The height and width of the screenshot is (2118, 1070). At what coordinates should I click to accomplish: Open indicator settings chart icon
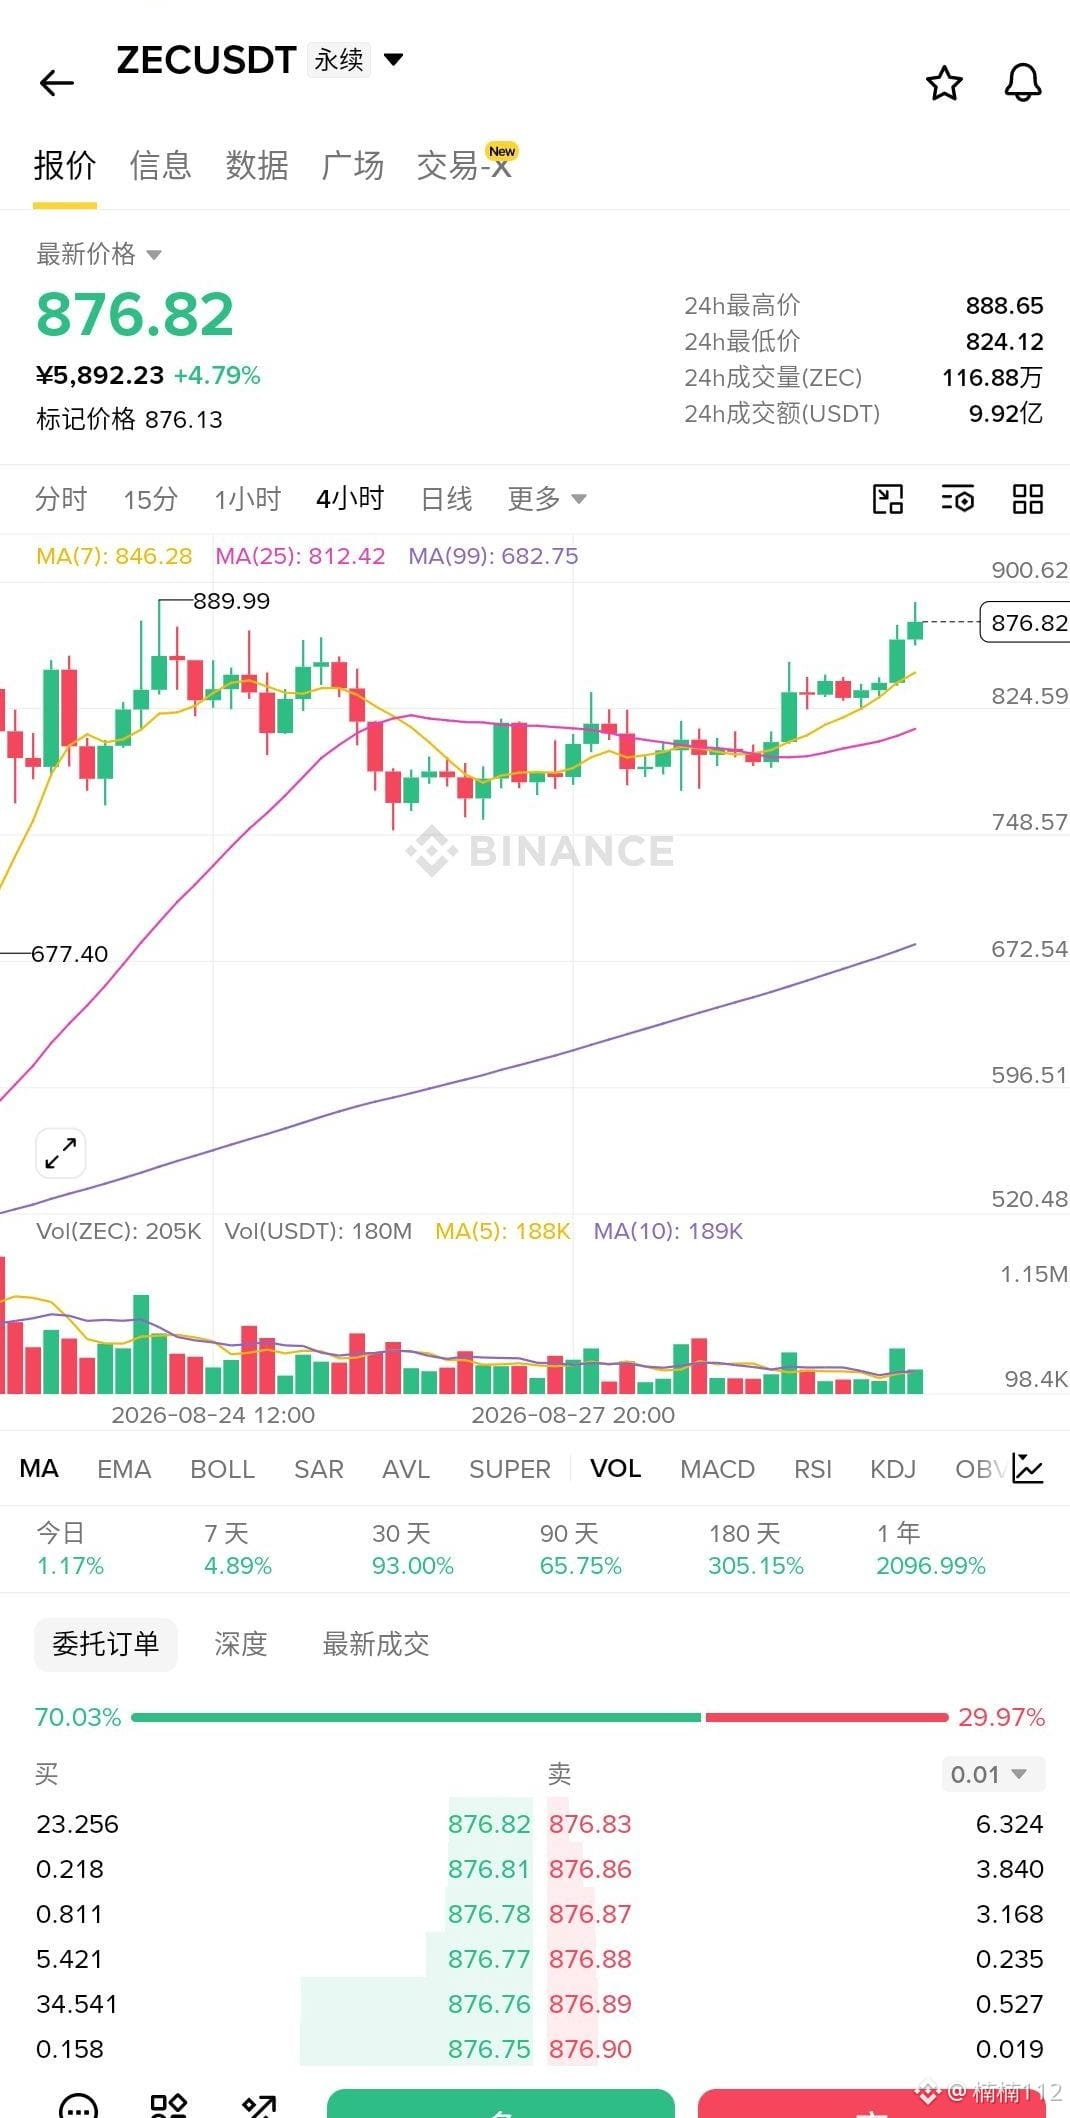tap(1028, 1468)
